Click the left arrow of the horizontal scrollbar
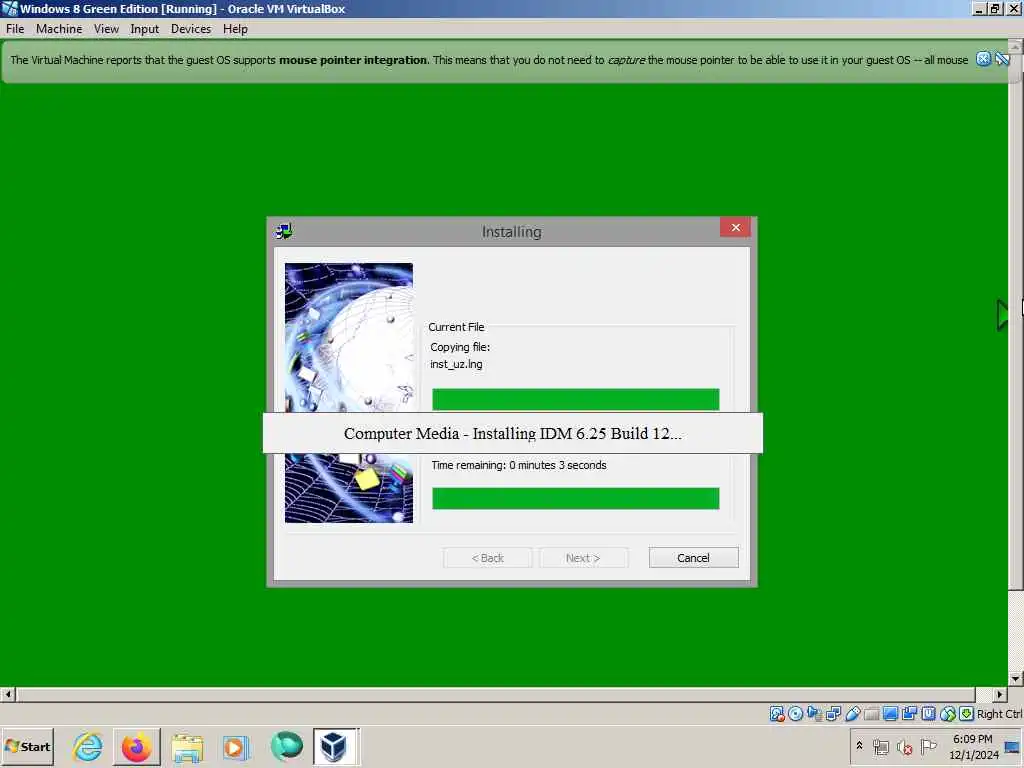 pos(8,694)
